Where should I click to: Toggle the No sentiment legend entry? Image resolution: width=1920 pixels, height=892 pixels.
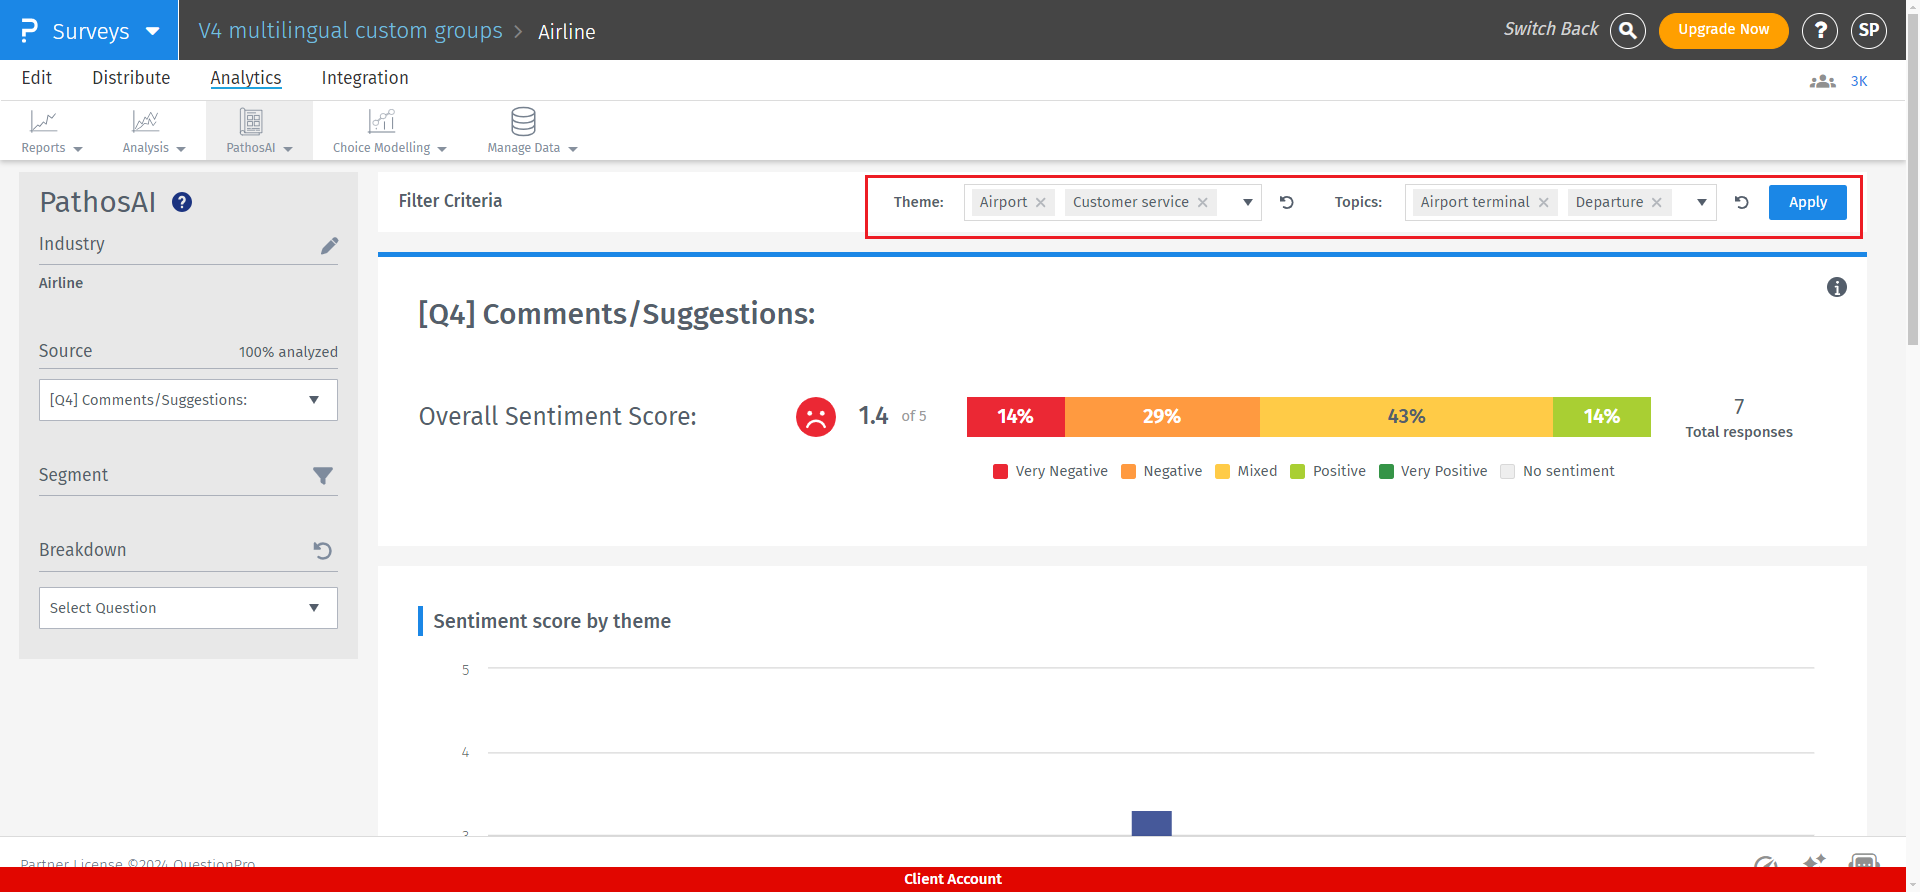[1558, 471]
